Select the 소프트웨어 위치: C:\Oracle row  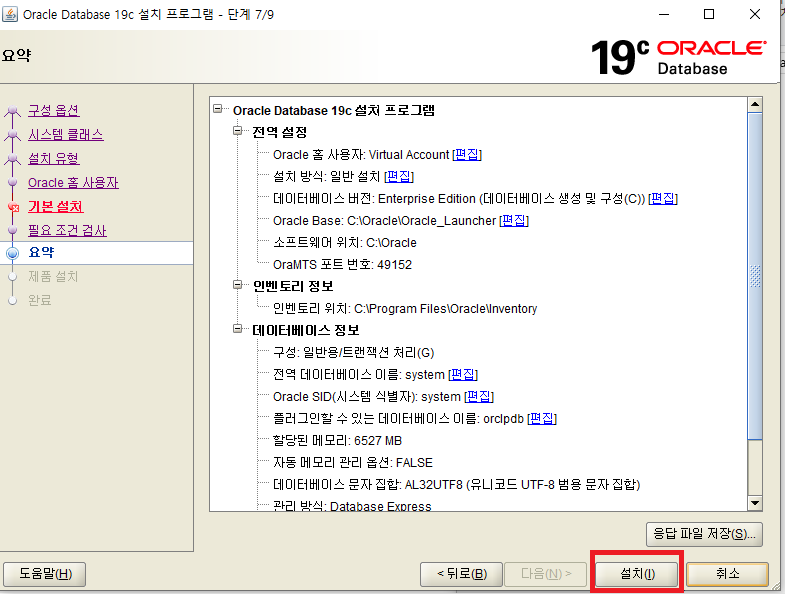344,243
